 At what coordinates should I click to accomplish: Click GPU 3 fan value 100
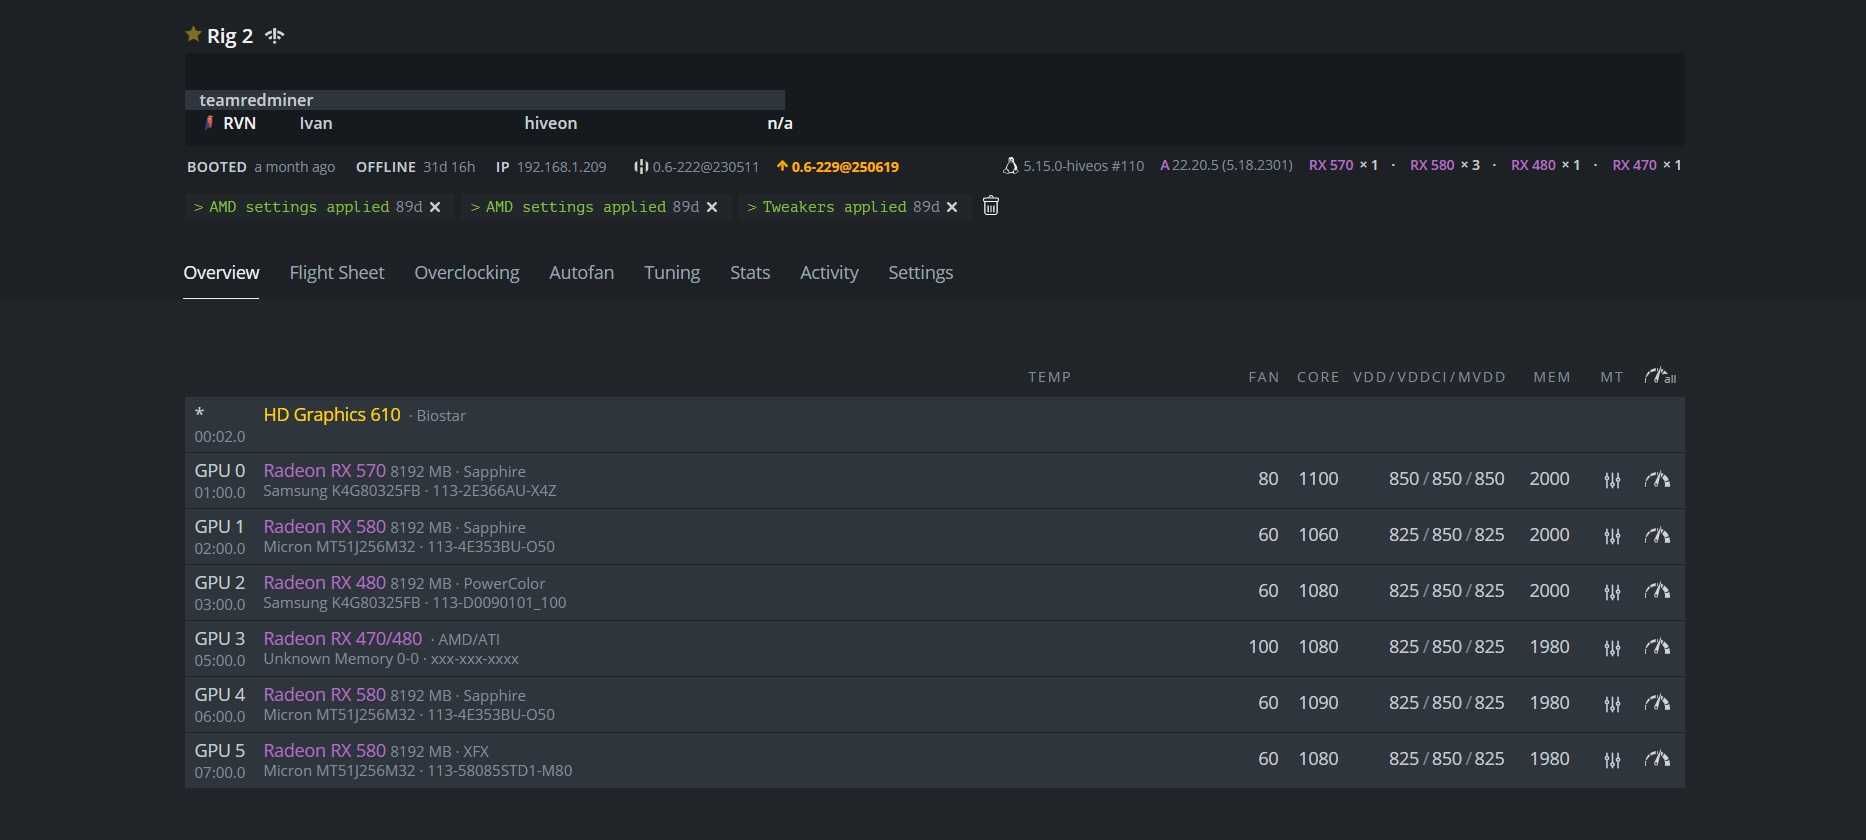pyautogui.click(x=1263, y=647)
